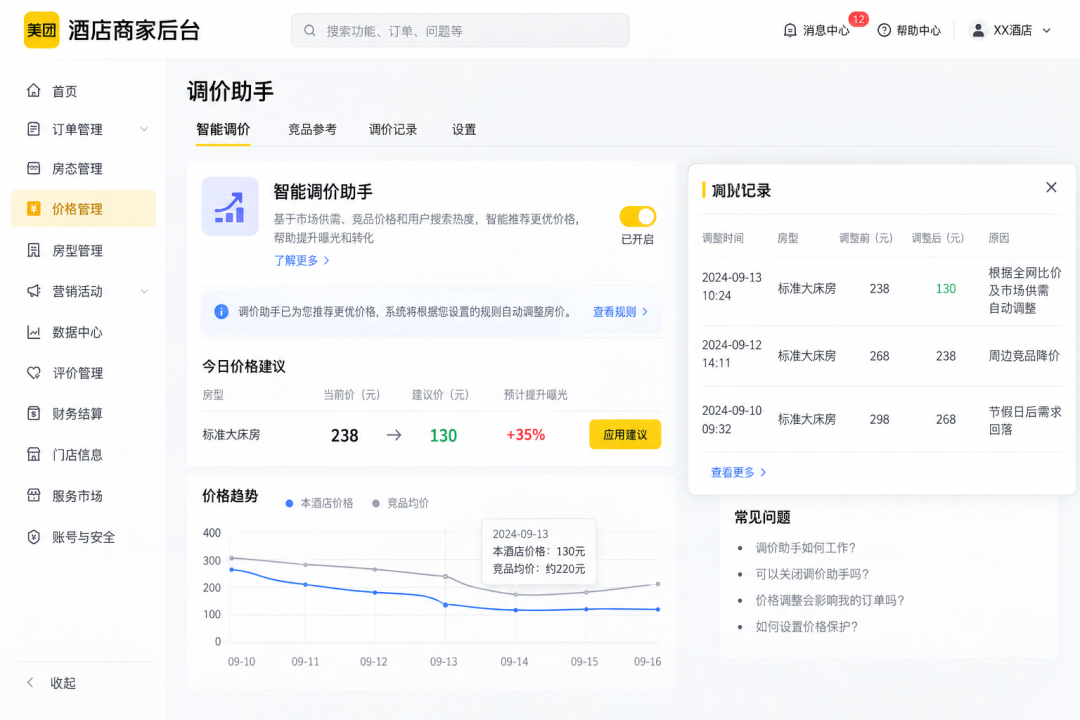Switch to the 设置 tab
The height and width of the screenshot is (720, 1080).
[x=464, y=130]
